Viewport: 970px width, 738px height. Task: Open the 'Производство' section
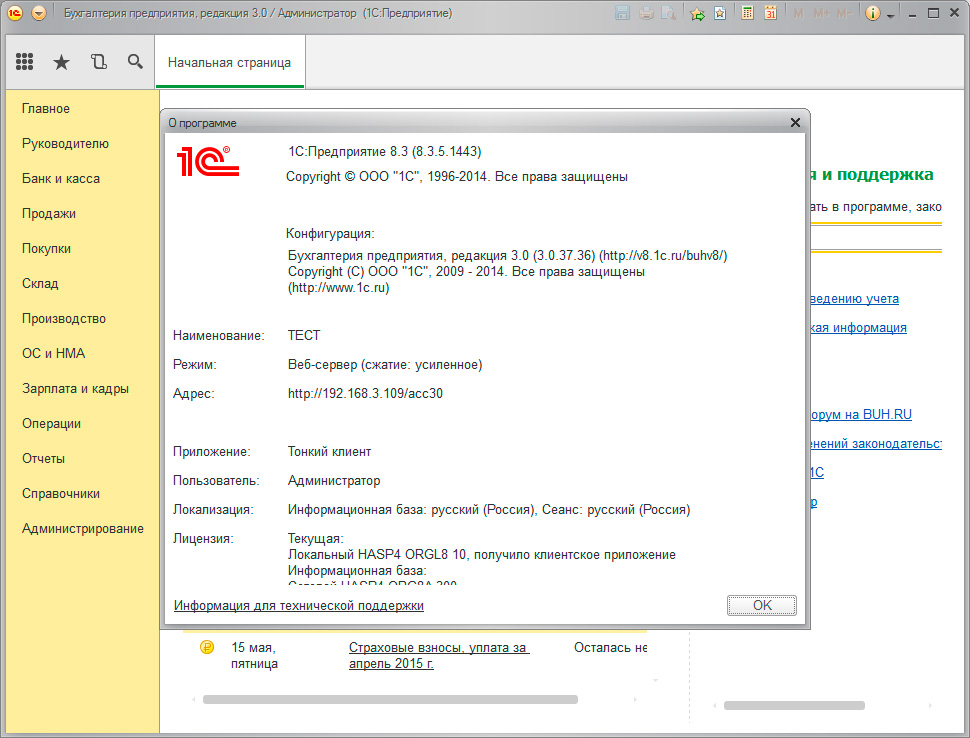click(64, 319)
